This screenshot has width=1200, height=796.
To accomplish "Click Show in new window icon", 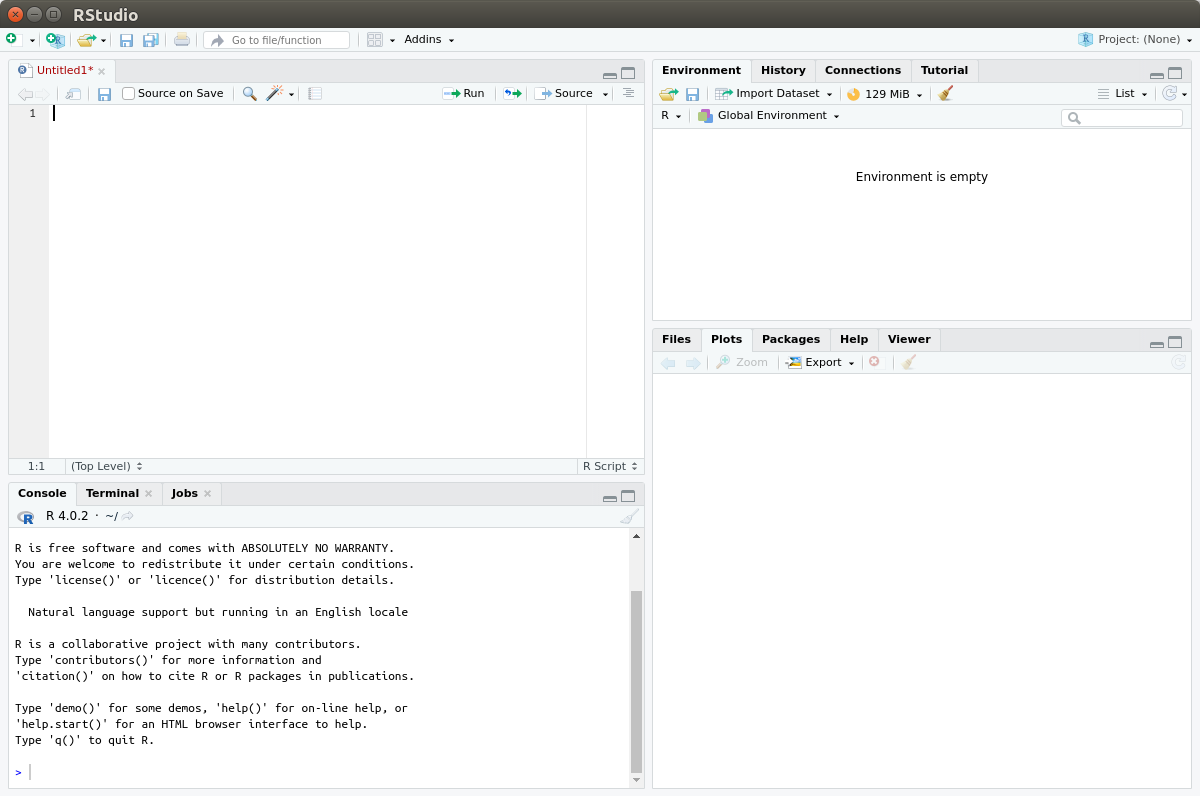I will pos(73,94).
